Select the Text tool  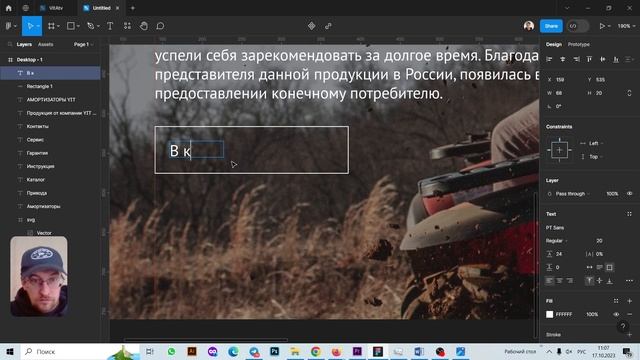coord(110,26)
